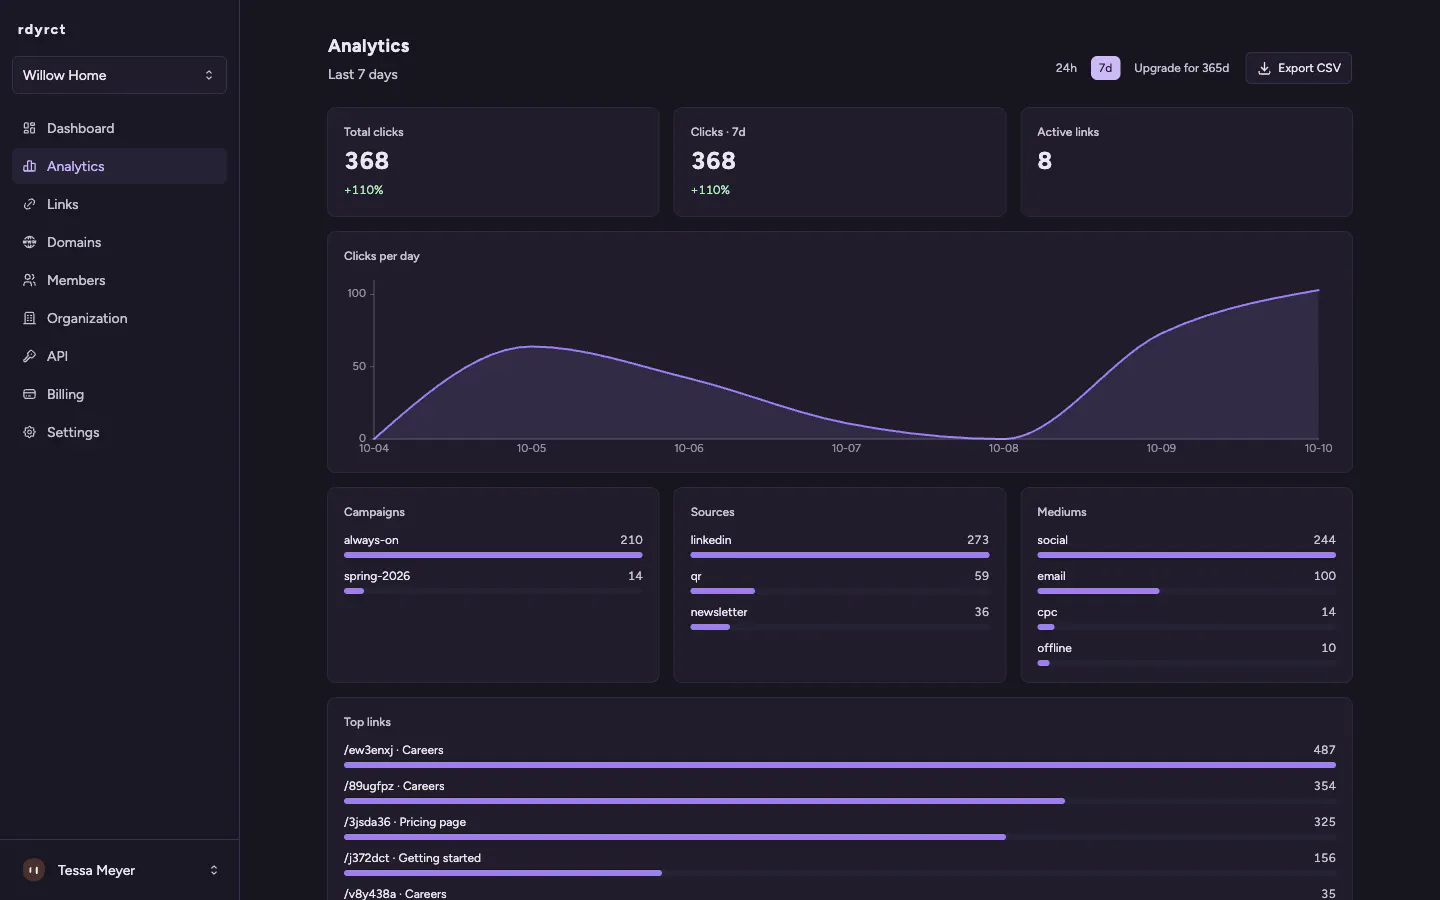
Task: Click the Organization building icon
Action: click(x=29, y=318)
